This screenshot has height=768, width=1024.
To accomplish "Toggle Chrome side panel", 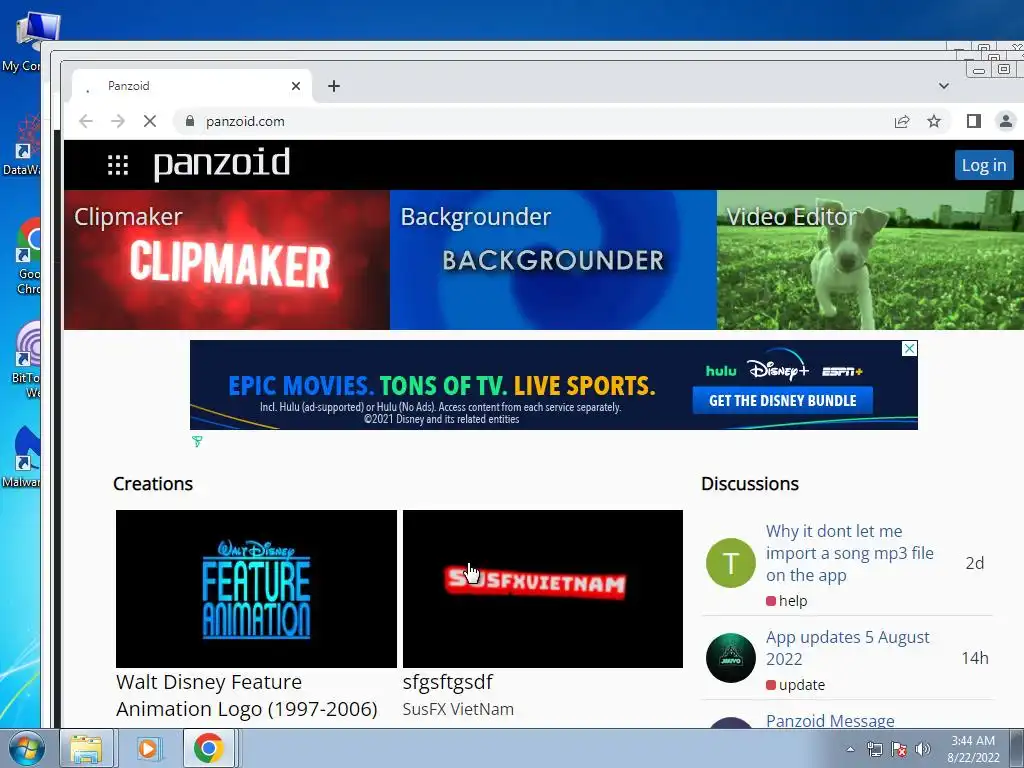I will 974,121.
